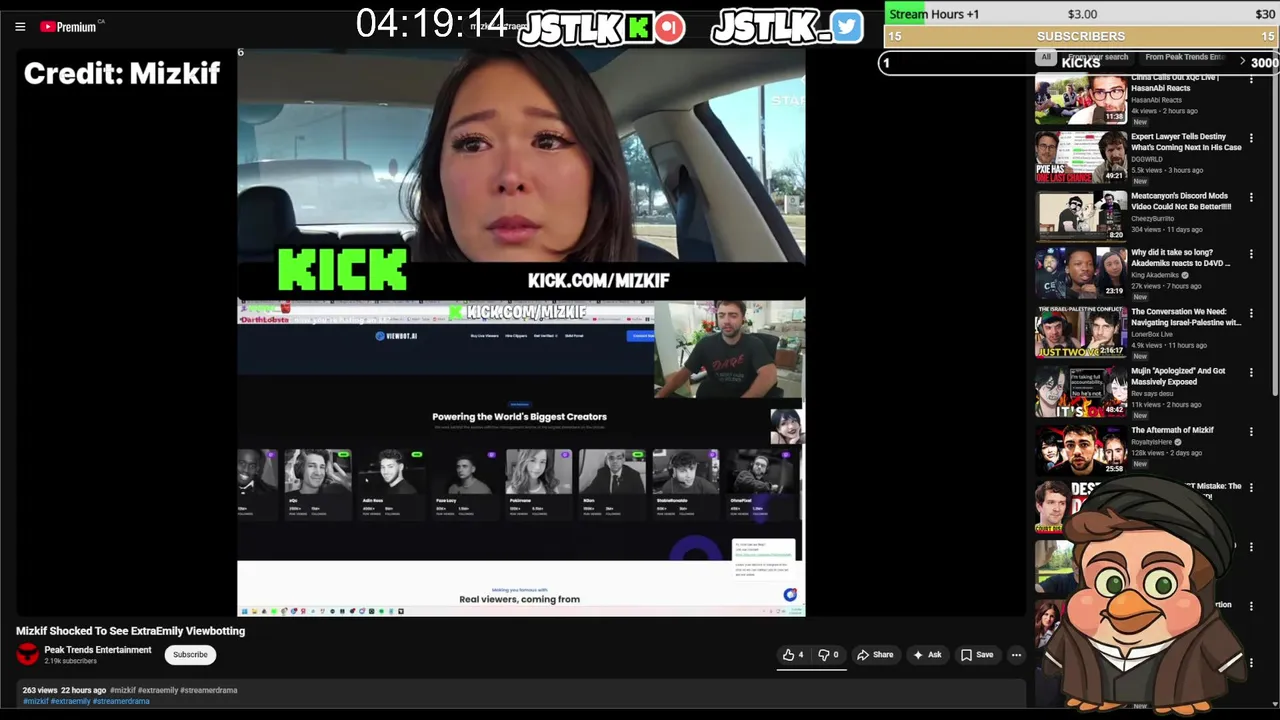
Task: Open King Akademiks channel name
Action: point(1155,275)
